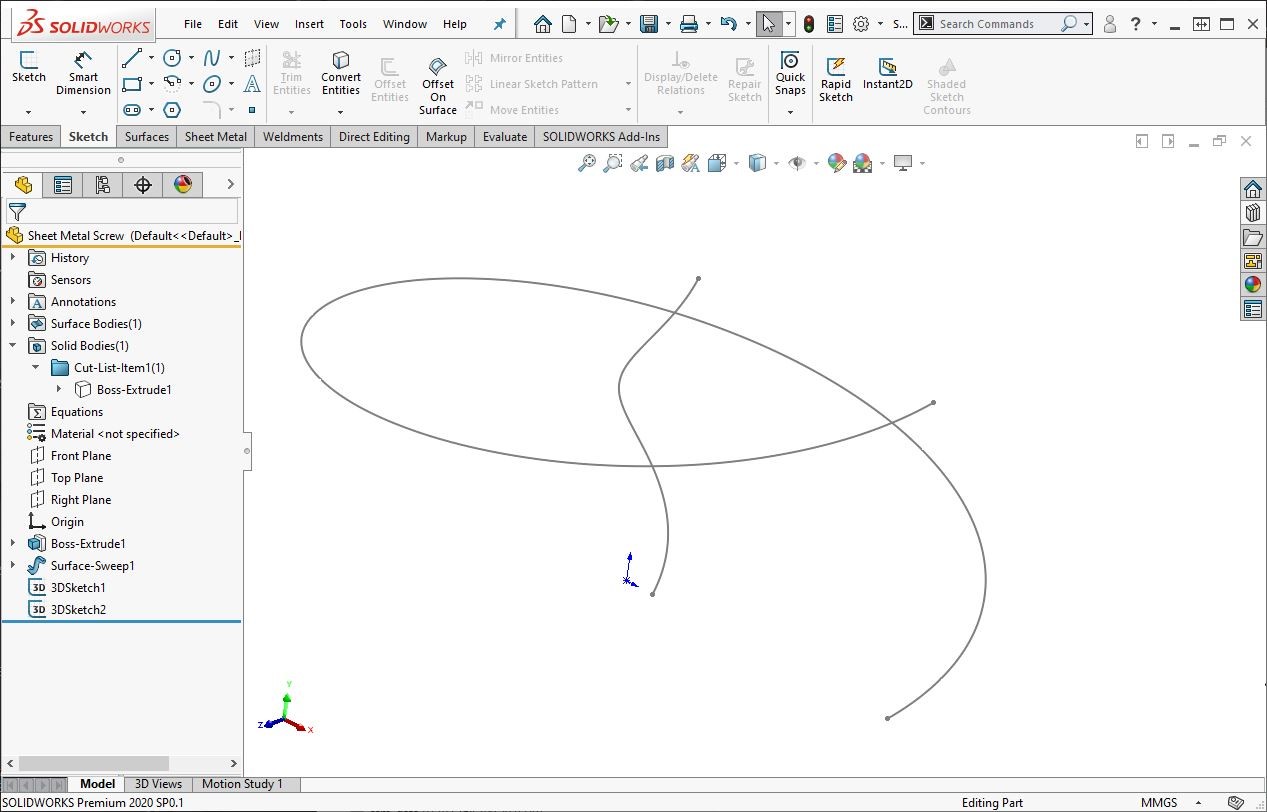Click the Search Commands input field

tap(995, 24)
